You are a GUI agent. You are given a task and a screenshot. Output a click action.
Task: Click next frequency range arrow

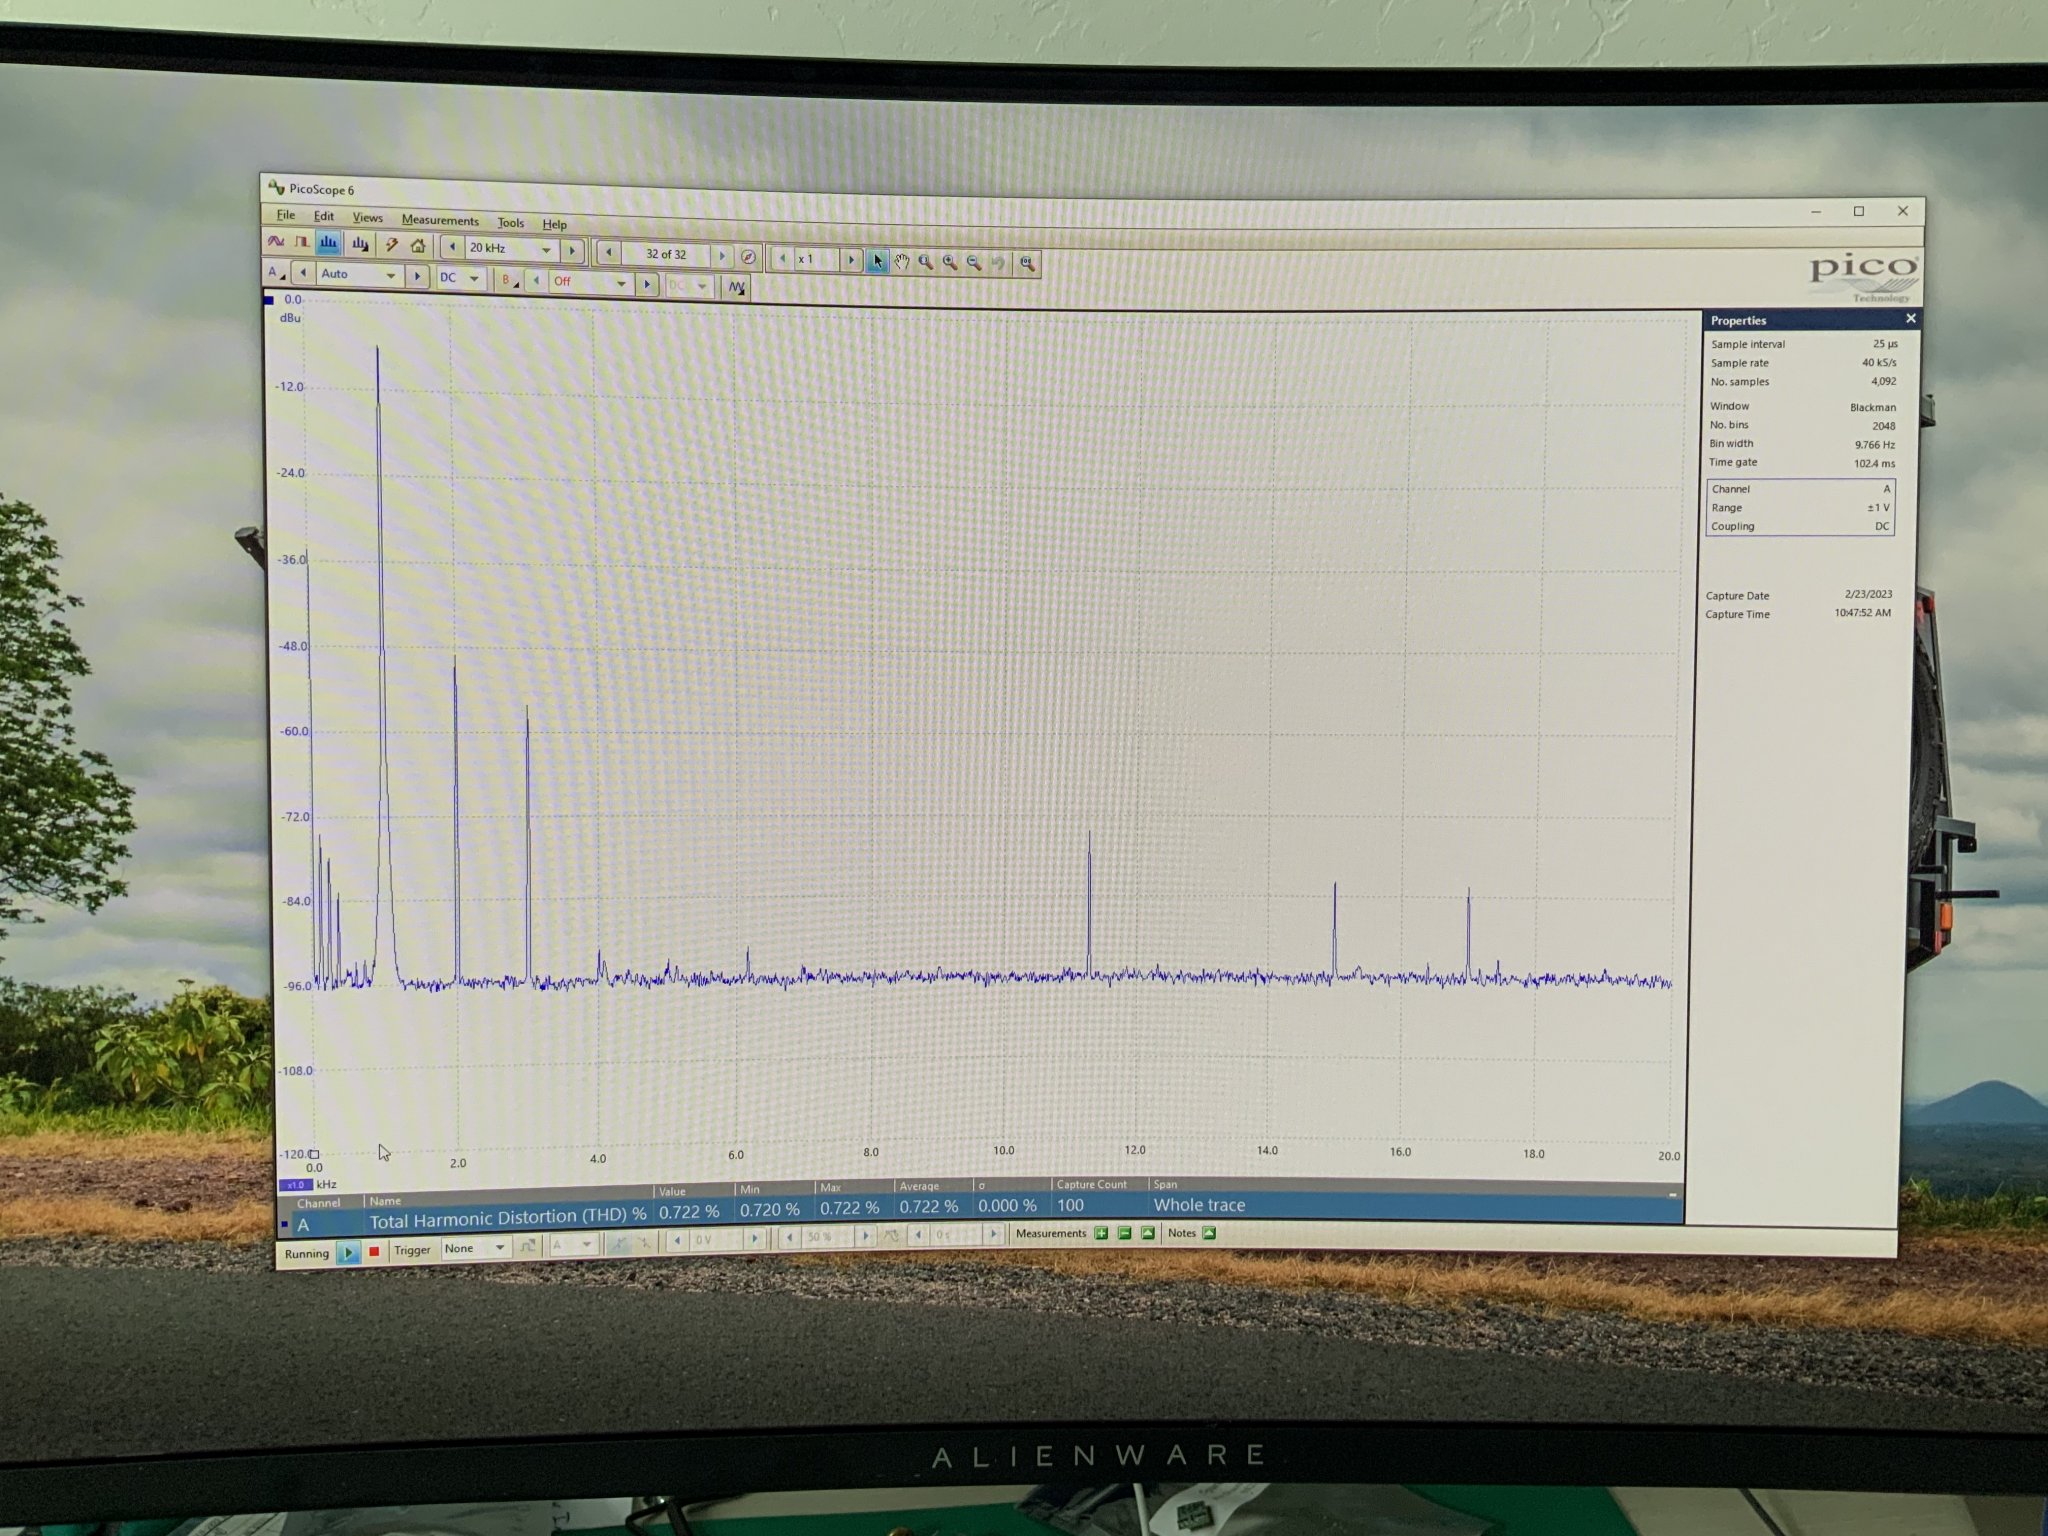point(572,250)
